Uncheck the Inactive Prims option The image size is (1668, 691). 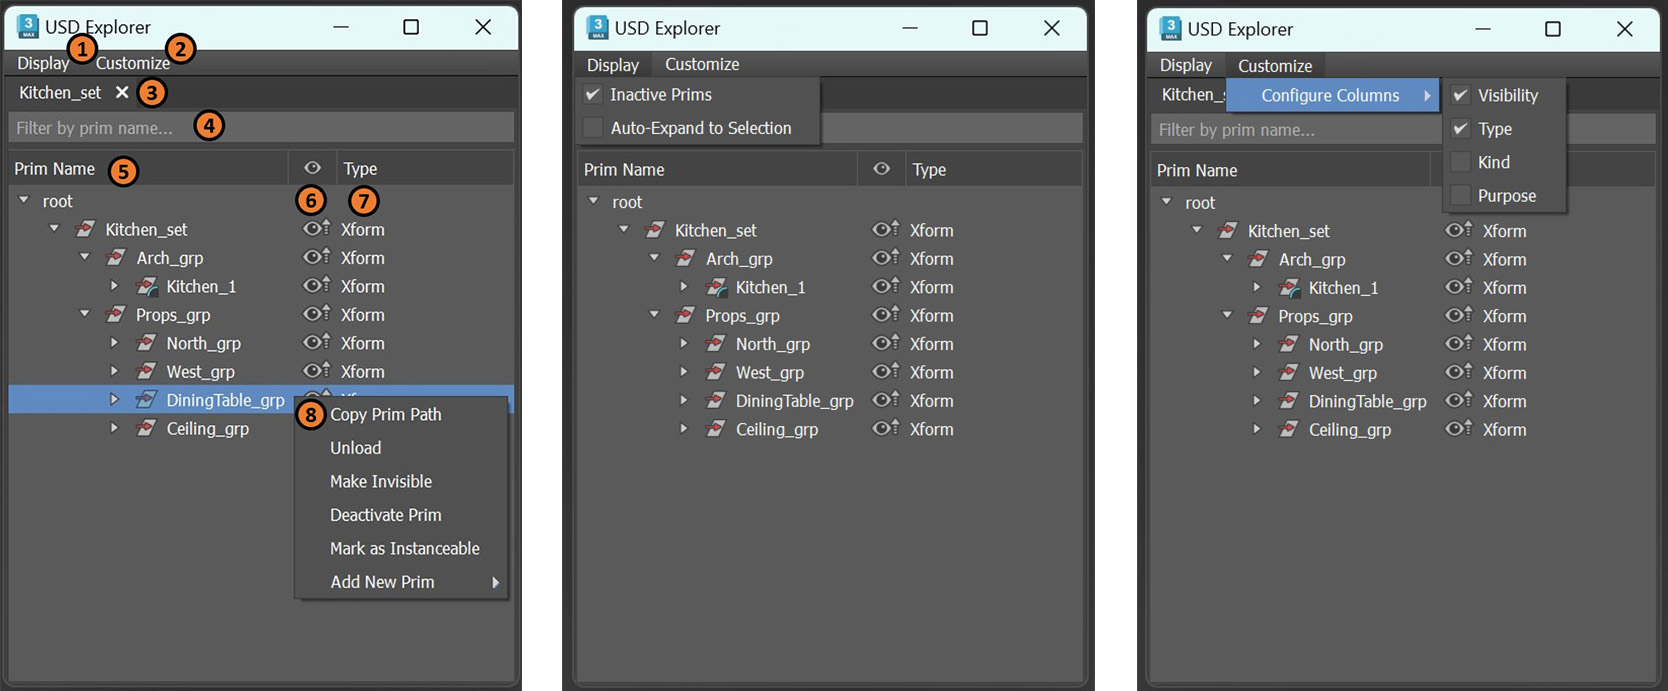point(593,94)
